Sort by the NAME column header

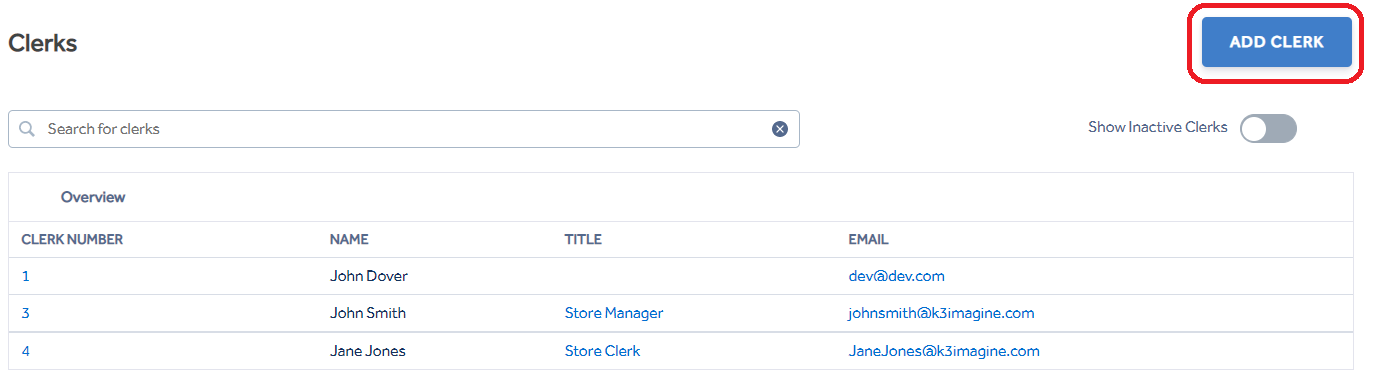click(349, 240)
